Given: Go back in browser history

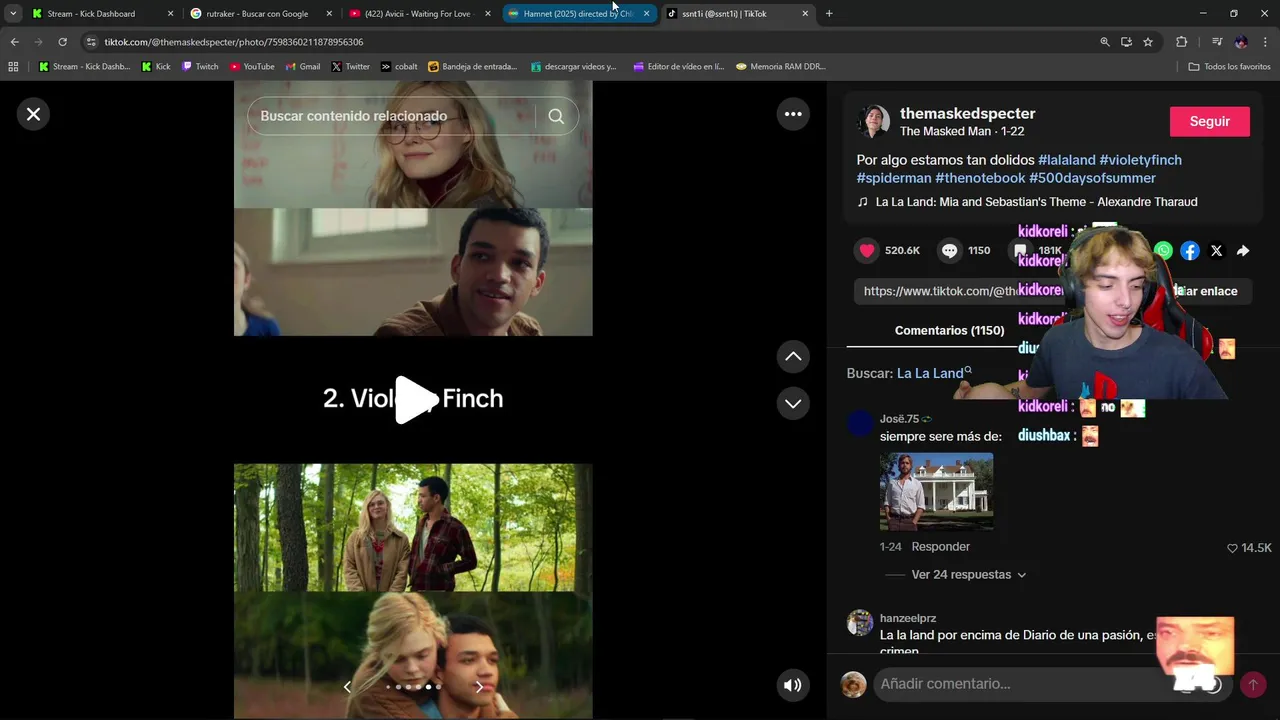Looking at the screenshot, I should 14,42.
